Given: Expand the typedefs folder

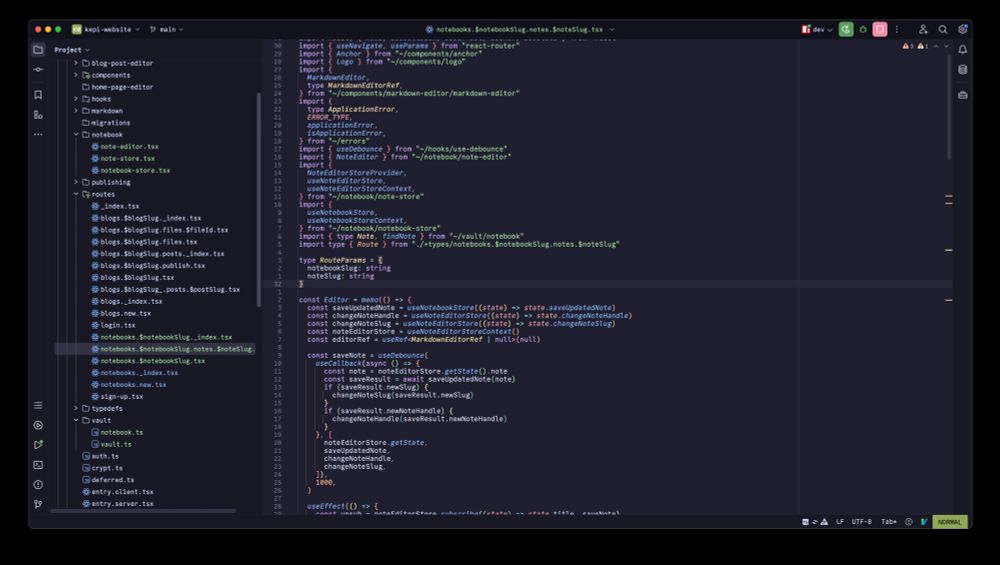Looking at the screenshot, I should [76, 409].
